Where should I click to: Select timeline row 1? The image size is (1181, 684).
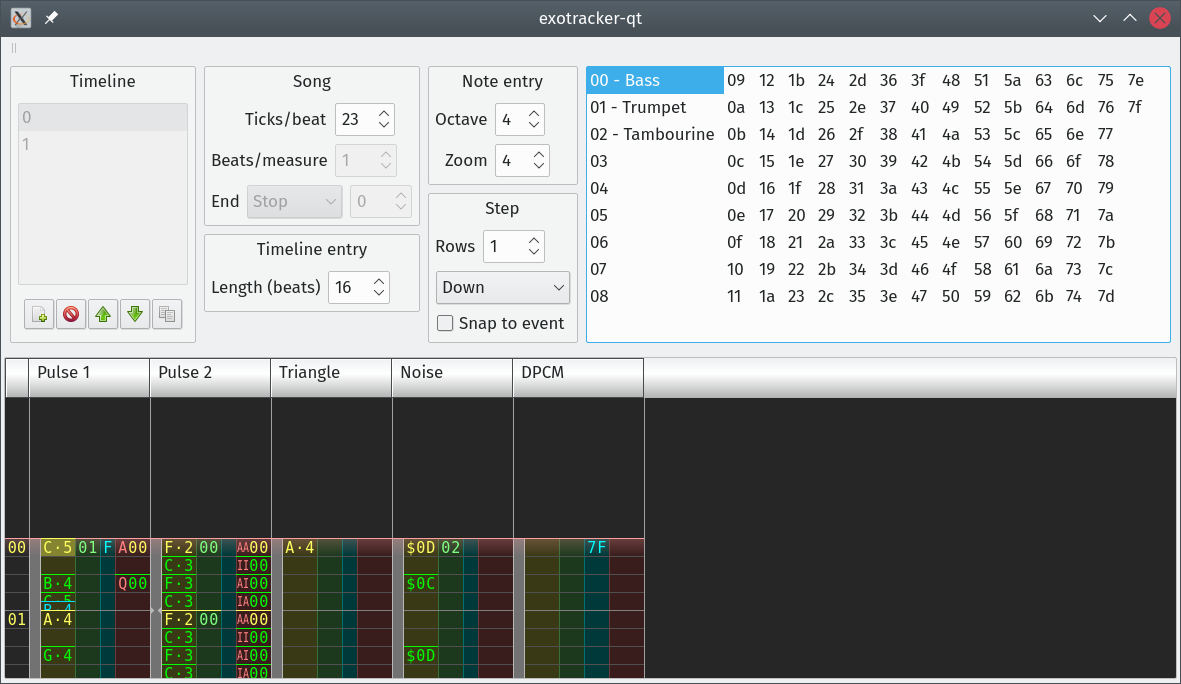102,144
